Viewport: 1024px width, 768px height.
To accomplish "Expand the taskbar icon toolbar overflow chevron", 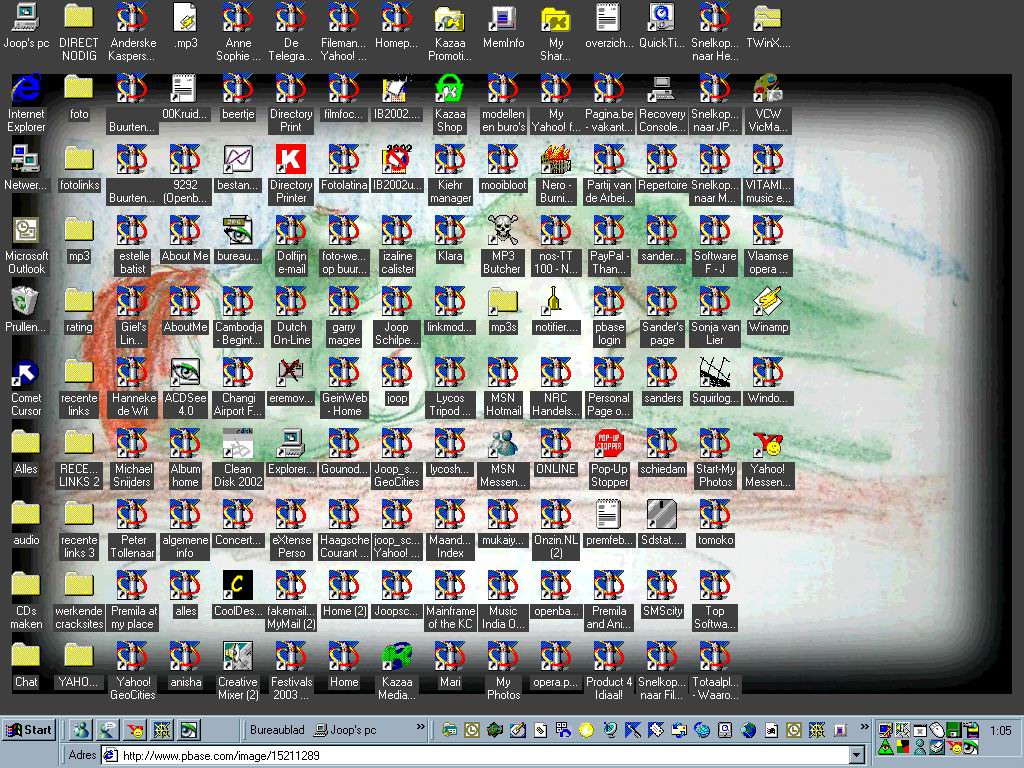I will 865,727.
